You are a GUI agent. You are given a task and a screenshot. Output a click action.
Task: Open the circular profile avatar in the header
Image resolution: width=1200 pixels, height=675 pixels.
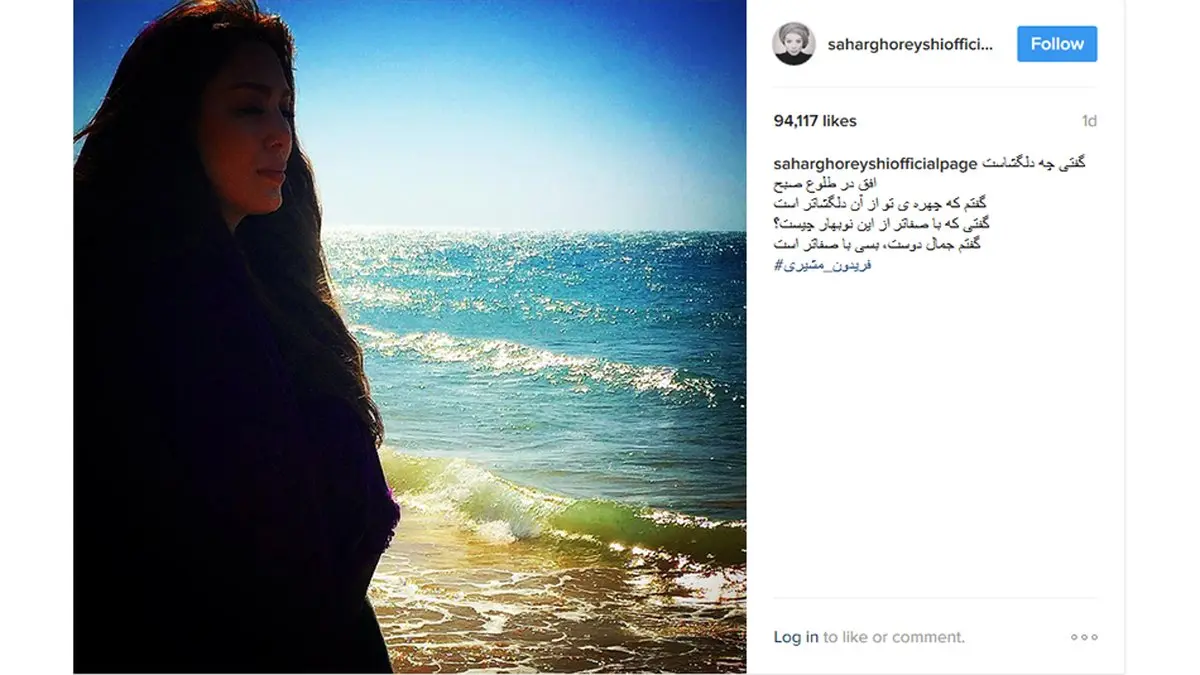pos(794,44)
